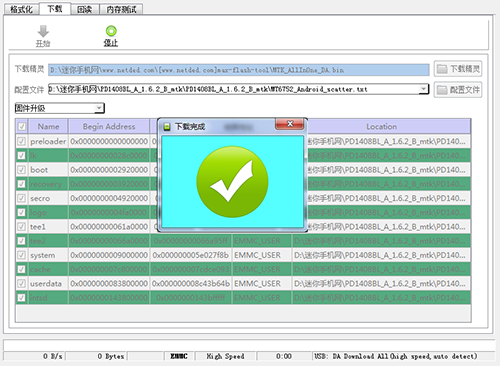
Task: Click the 下载完成 dialog title icon
Action: point(167,127)
